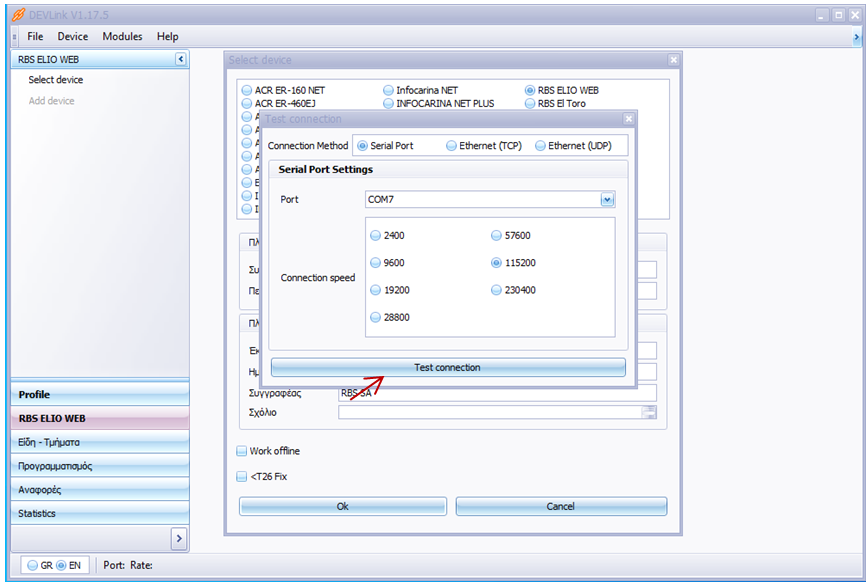Screen dimensions: 868x586
Task: Open the Modules menu
Action: pos(122,37)
